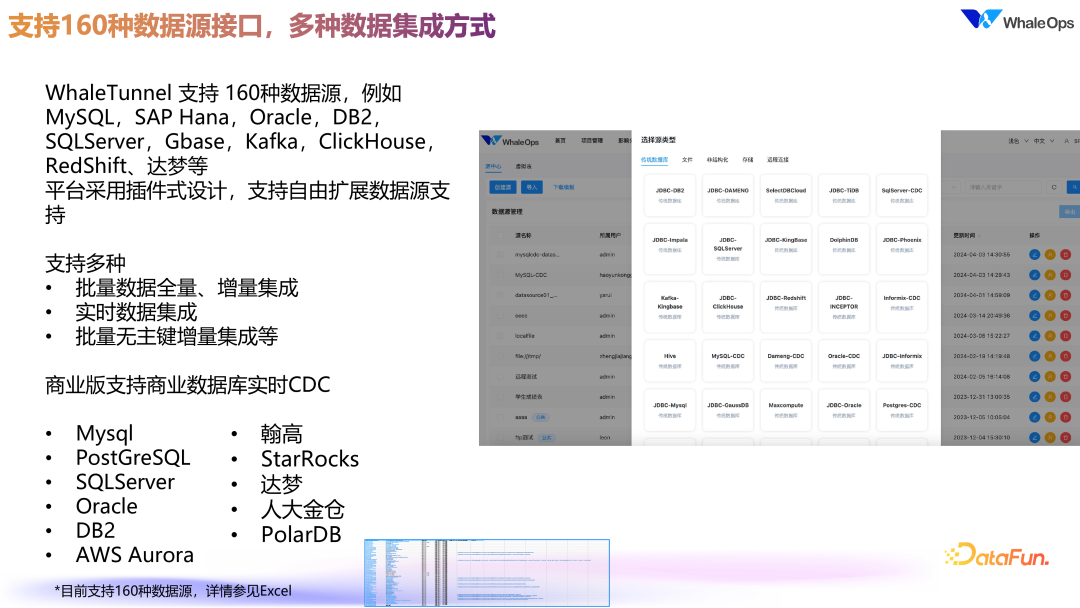The image size is (1080, 608).
Task: Click the 导出 button
Action: click(1070, 212)
